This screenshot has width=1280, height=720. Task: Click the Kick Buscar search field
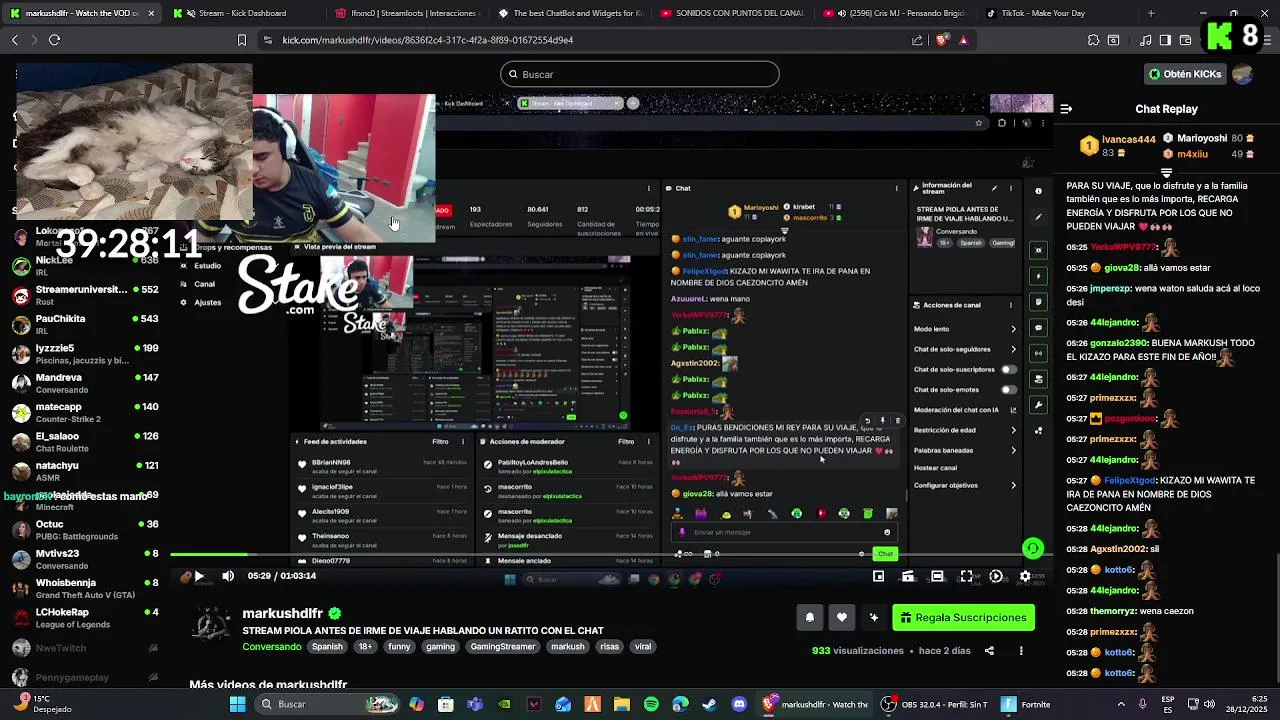(640, 74)
